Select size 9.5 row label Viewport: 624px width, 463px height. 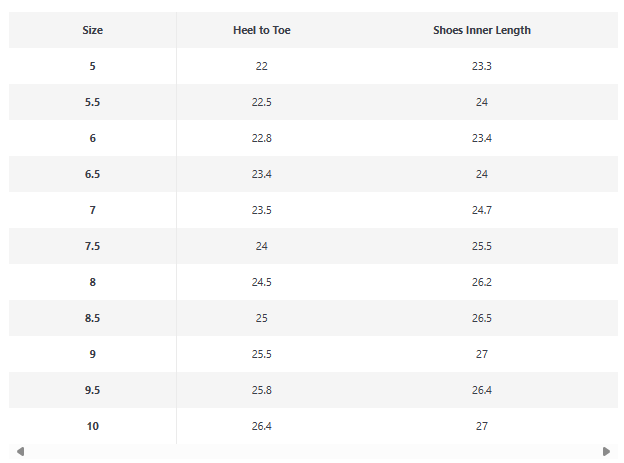click(x=92, y=390)
